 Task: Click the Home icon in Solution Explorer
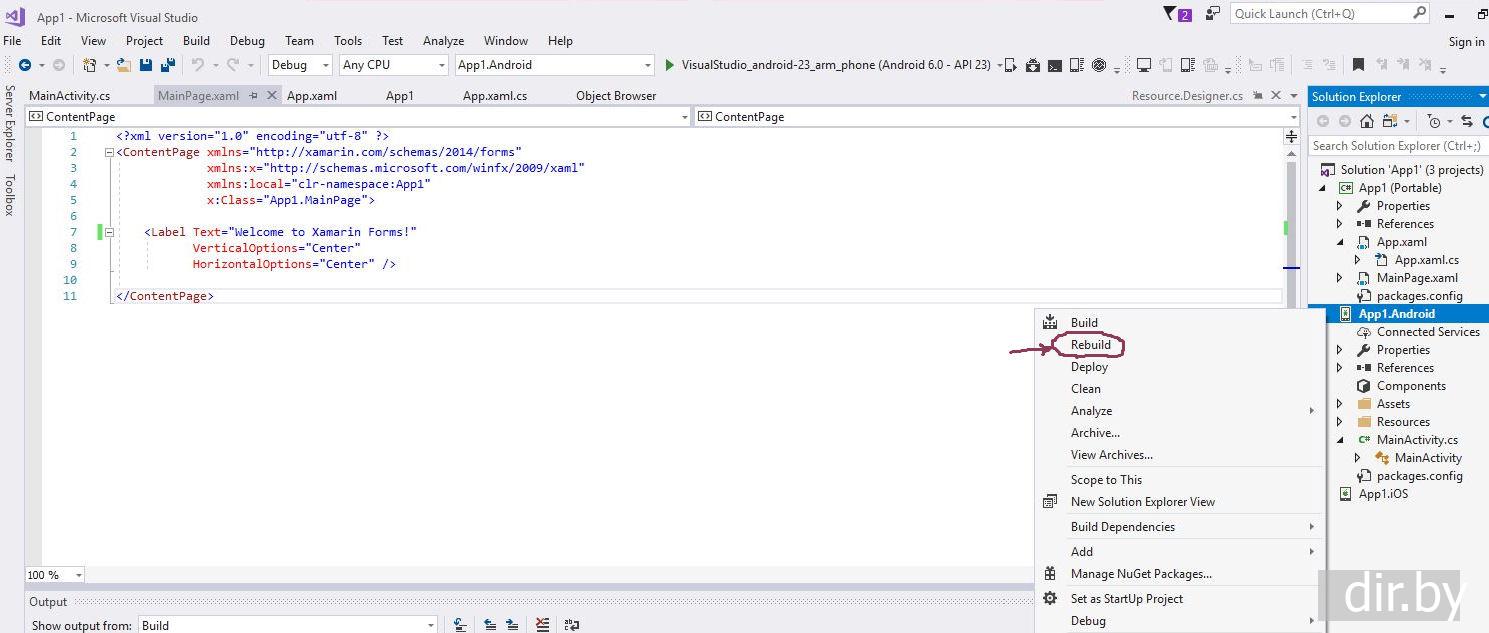[x=1366, y=121]
